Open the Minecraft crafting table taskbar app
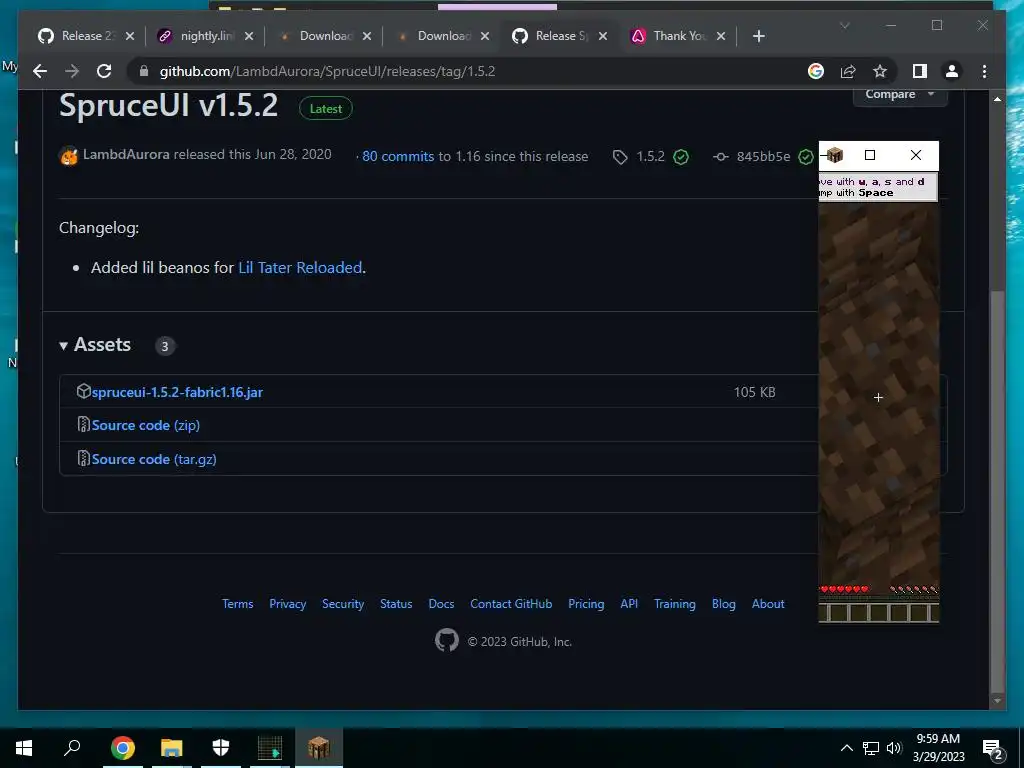 (x=319, y=748)
